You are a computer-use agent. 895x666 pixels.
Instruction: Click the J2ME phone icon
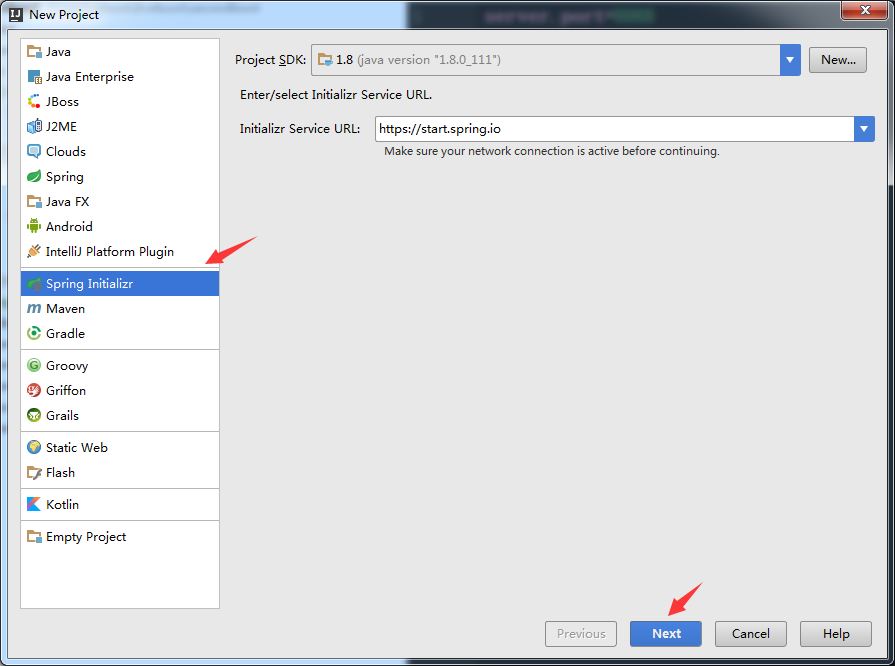point(34,127)
